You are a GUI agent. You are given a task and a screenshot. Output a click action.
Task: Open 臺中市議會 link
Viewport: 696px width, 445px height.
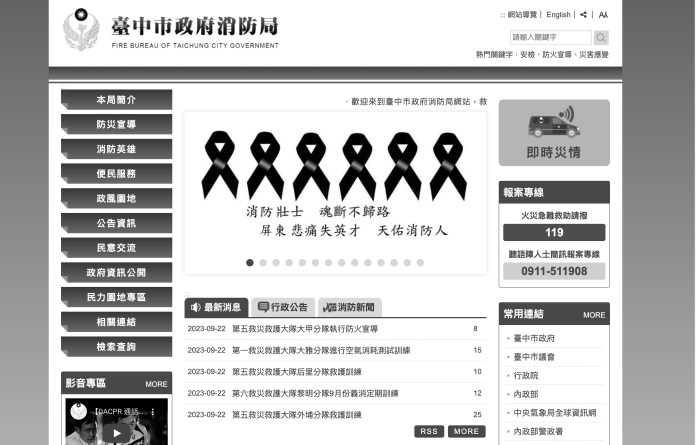click(x=534, y=357)
